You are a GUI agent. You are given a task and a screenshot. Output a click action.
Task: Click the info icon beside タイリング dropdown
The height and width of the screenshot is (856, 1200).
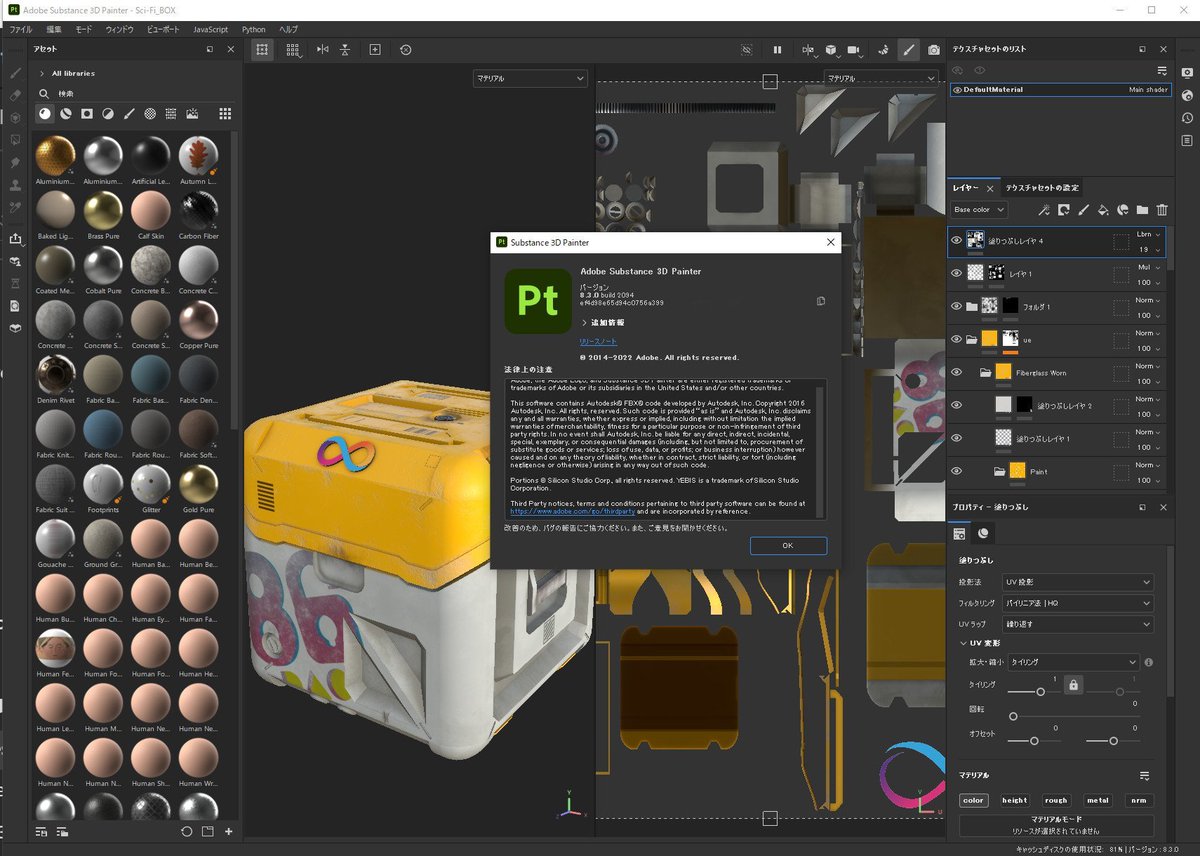(x=1148, y=662)
